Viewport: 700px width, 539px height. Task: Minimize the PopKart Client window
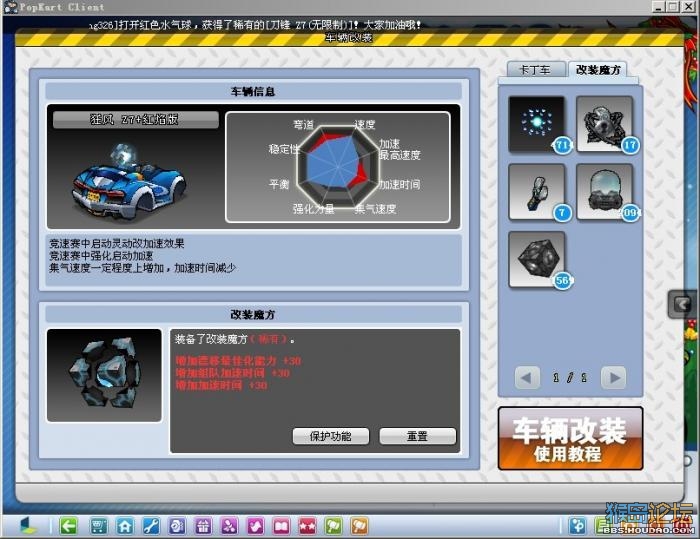pyautogui.click(x=658, y=7)
